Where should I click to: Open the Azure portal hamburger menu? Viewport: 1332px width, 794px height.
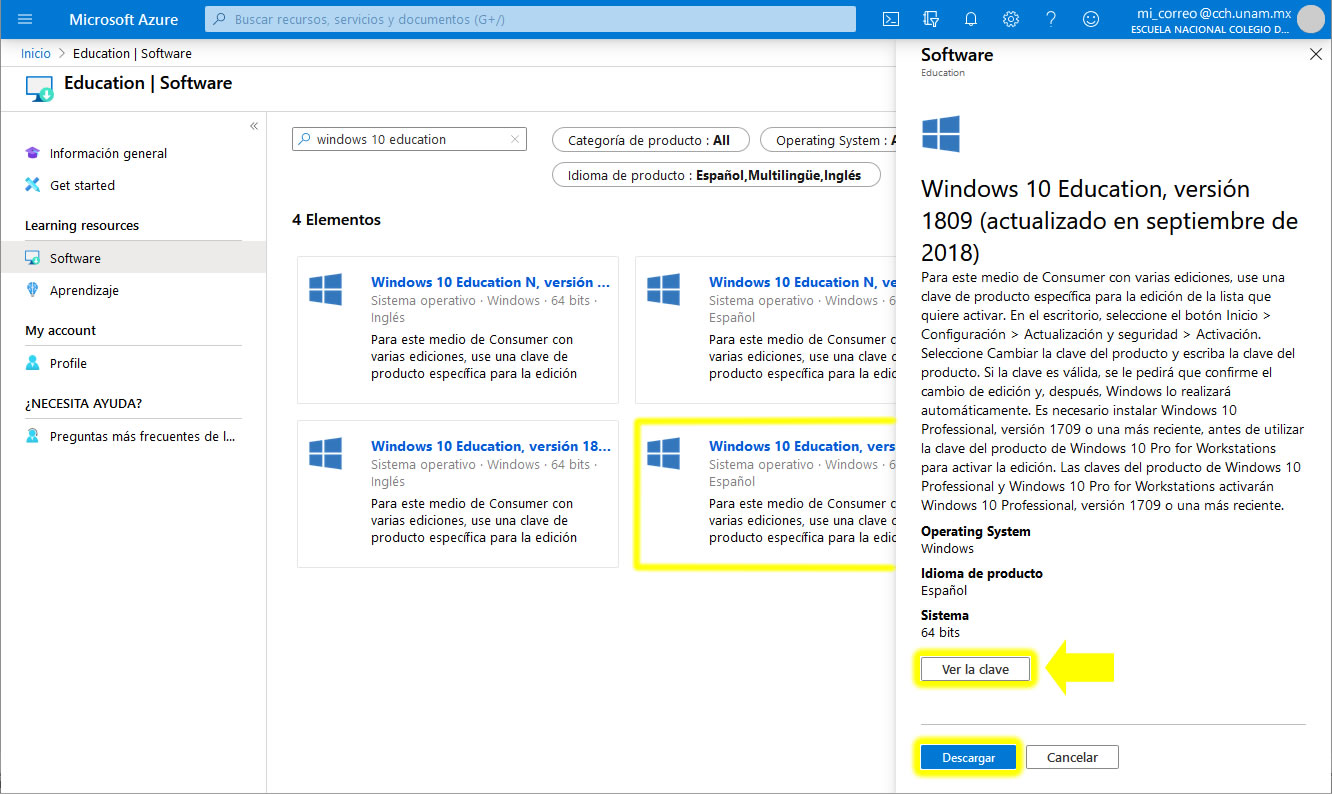25,19
